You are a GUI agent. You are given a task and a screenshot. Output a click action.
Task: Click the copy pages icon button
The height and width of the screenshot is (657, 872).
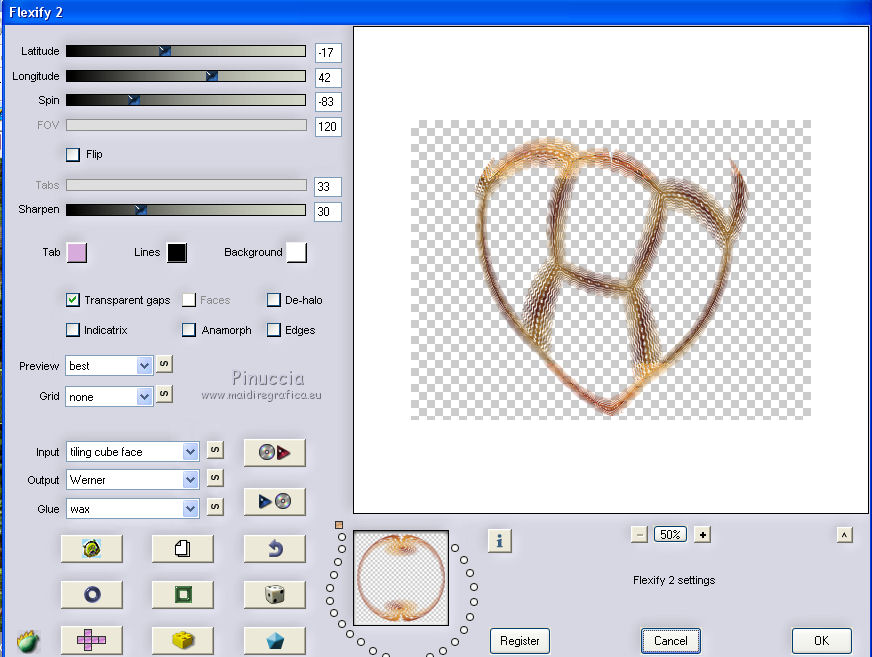coord(182,549)
